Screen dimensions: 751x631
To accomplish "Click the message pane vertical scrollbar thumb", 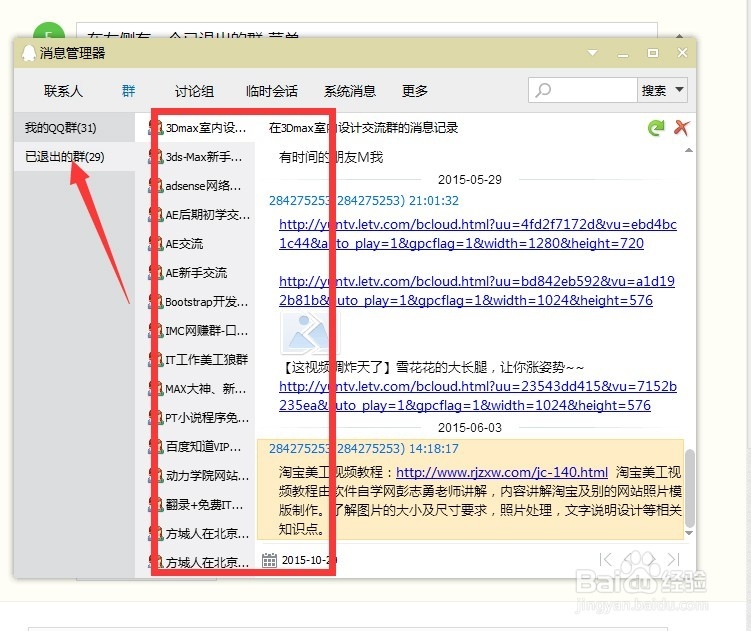I will tap(689, 488).
